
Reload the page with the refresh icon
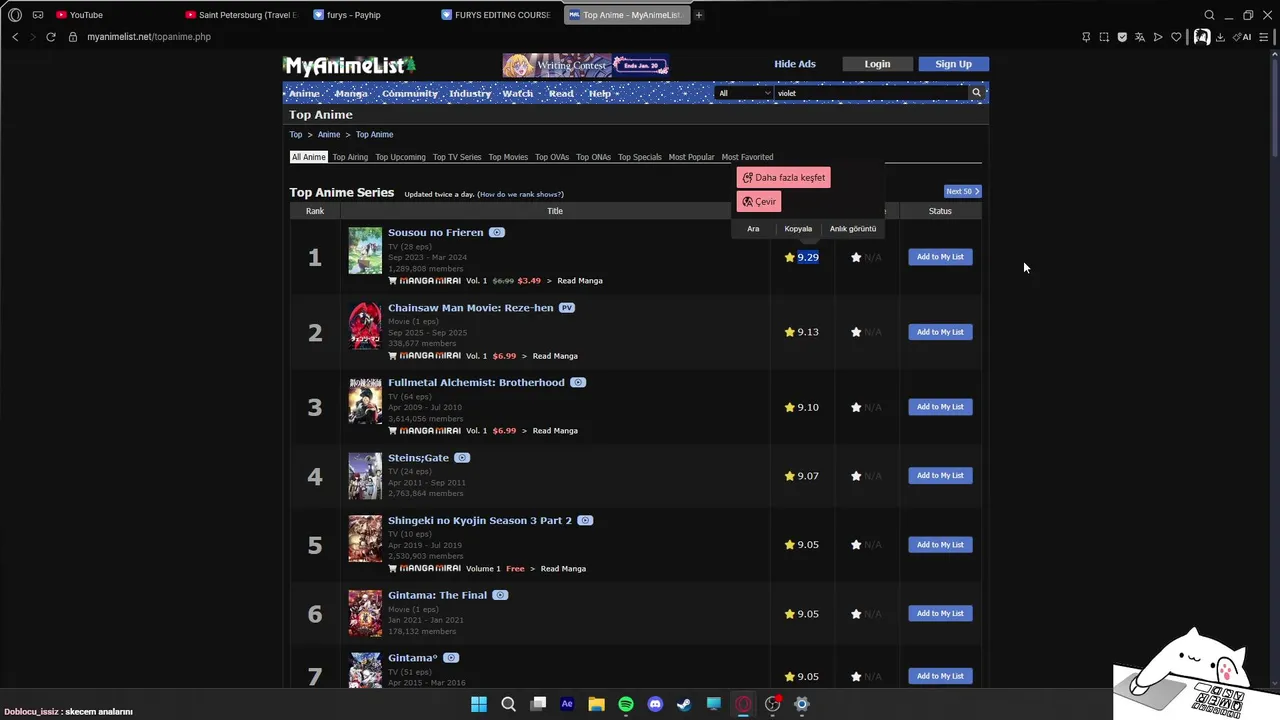[51, 37]
